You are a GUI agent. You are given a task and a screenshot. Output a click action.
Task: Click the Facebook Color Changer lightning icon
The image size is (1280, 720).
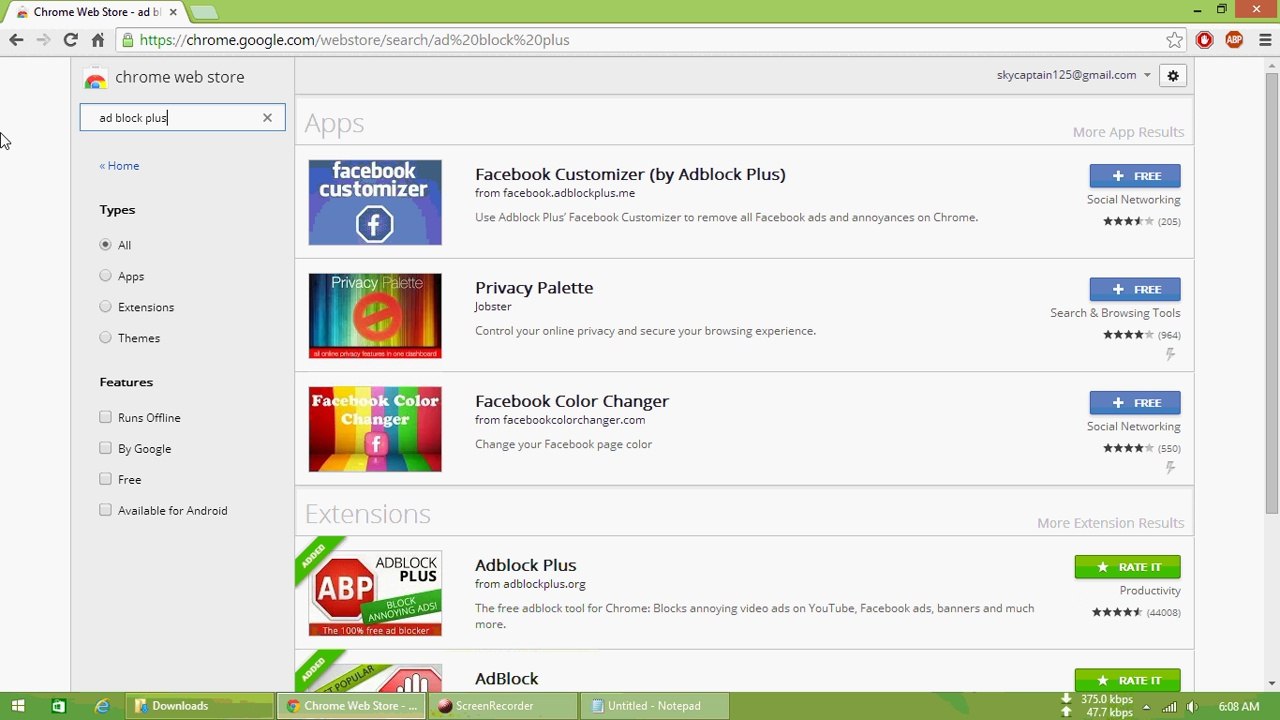tap(1170, 468)
